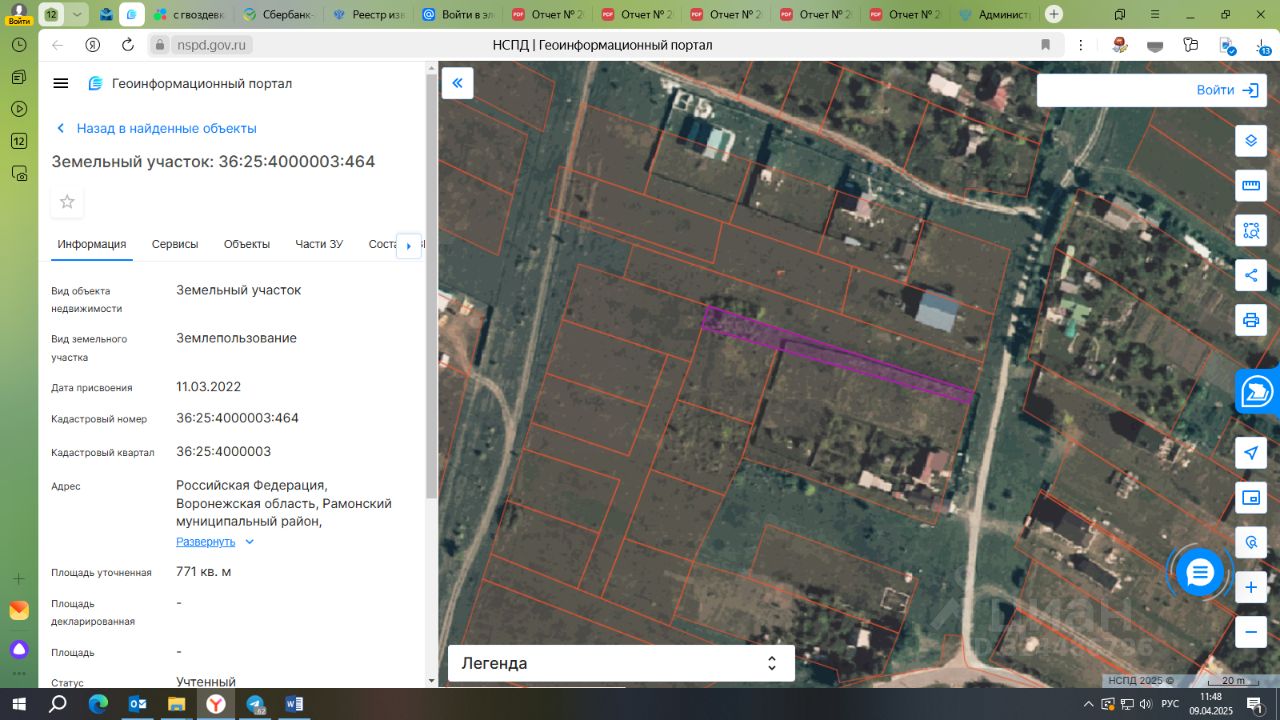This screenshot has width=1280, height=720.
Task: Open a new browser tab
Action: point(1054,14)
